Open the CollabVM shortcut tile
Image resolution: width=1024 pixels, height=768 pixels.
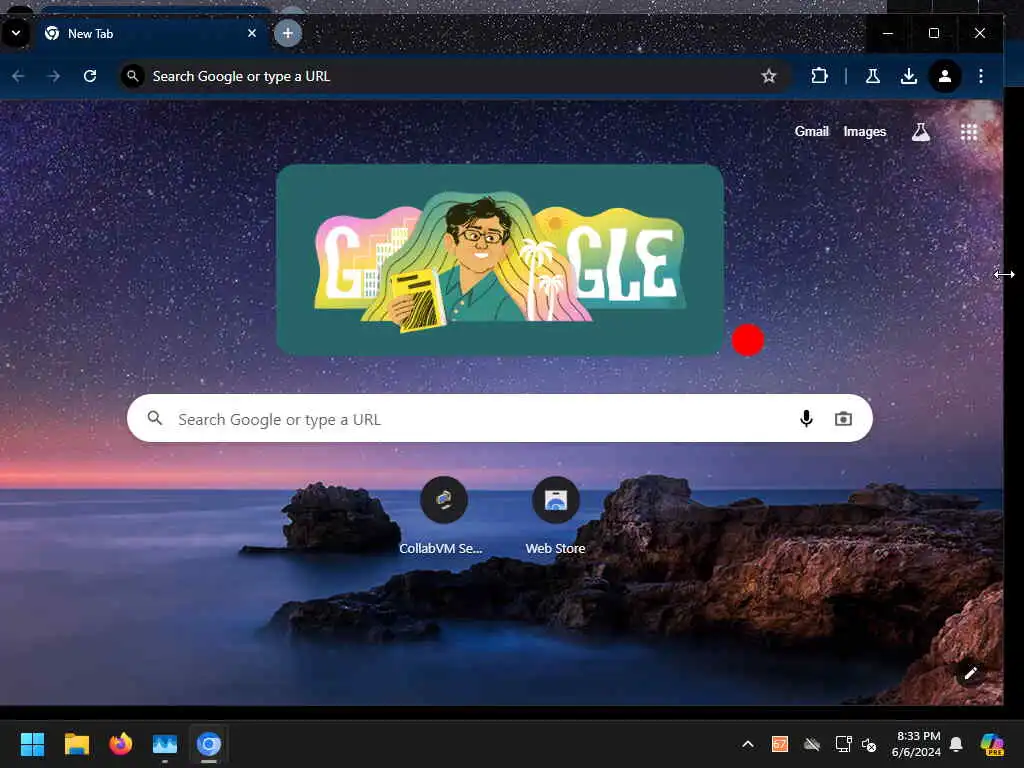[x=442, y=516]
